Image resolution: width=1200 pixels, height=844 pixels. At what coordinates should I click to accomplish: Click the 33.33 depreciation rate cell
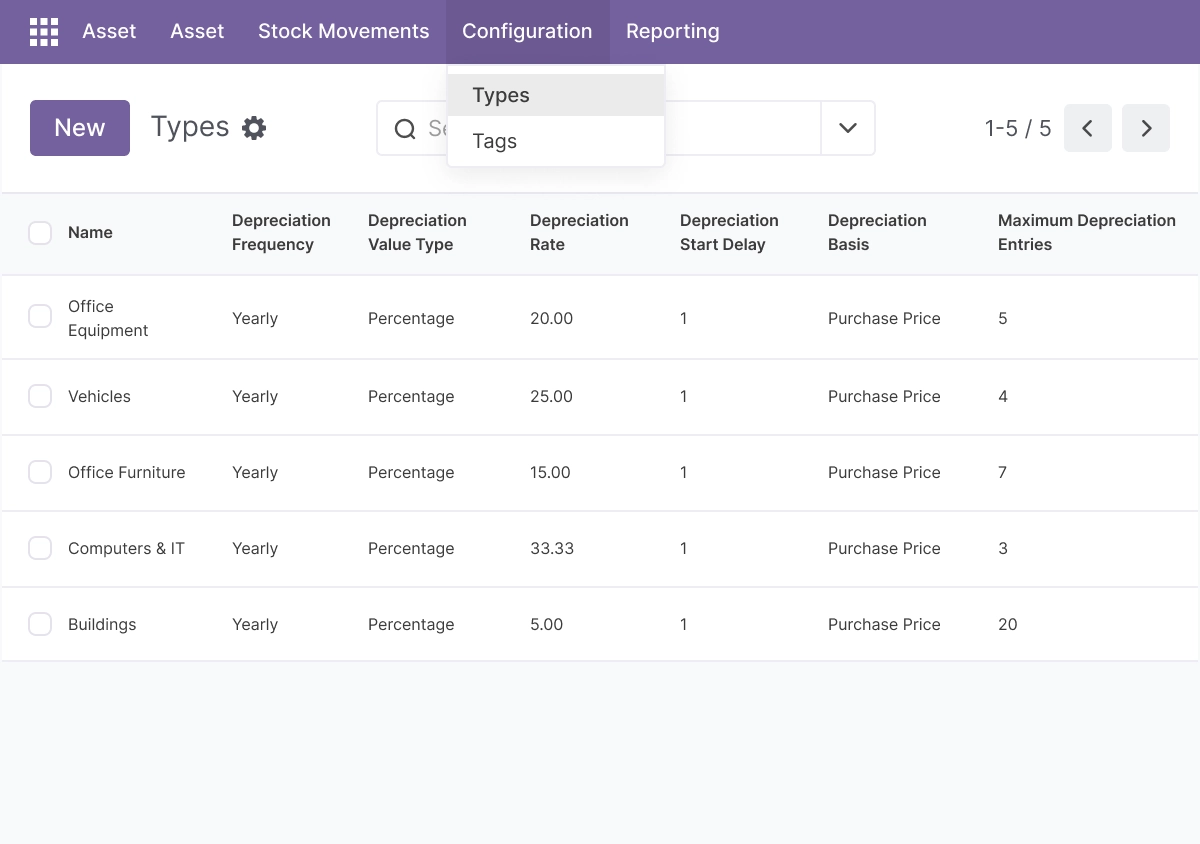[x=552, y=548]
